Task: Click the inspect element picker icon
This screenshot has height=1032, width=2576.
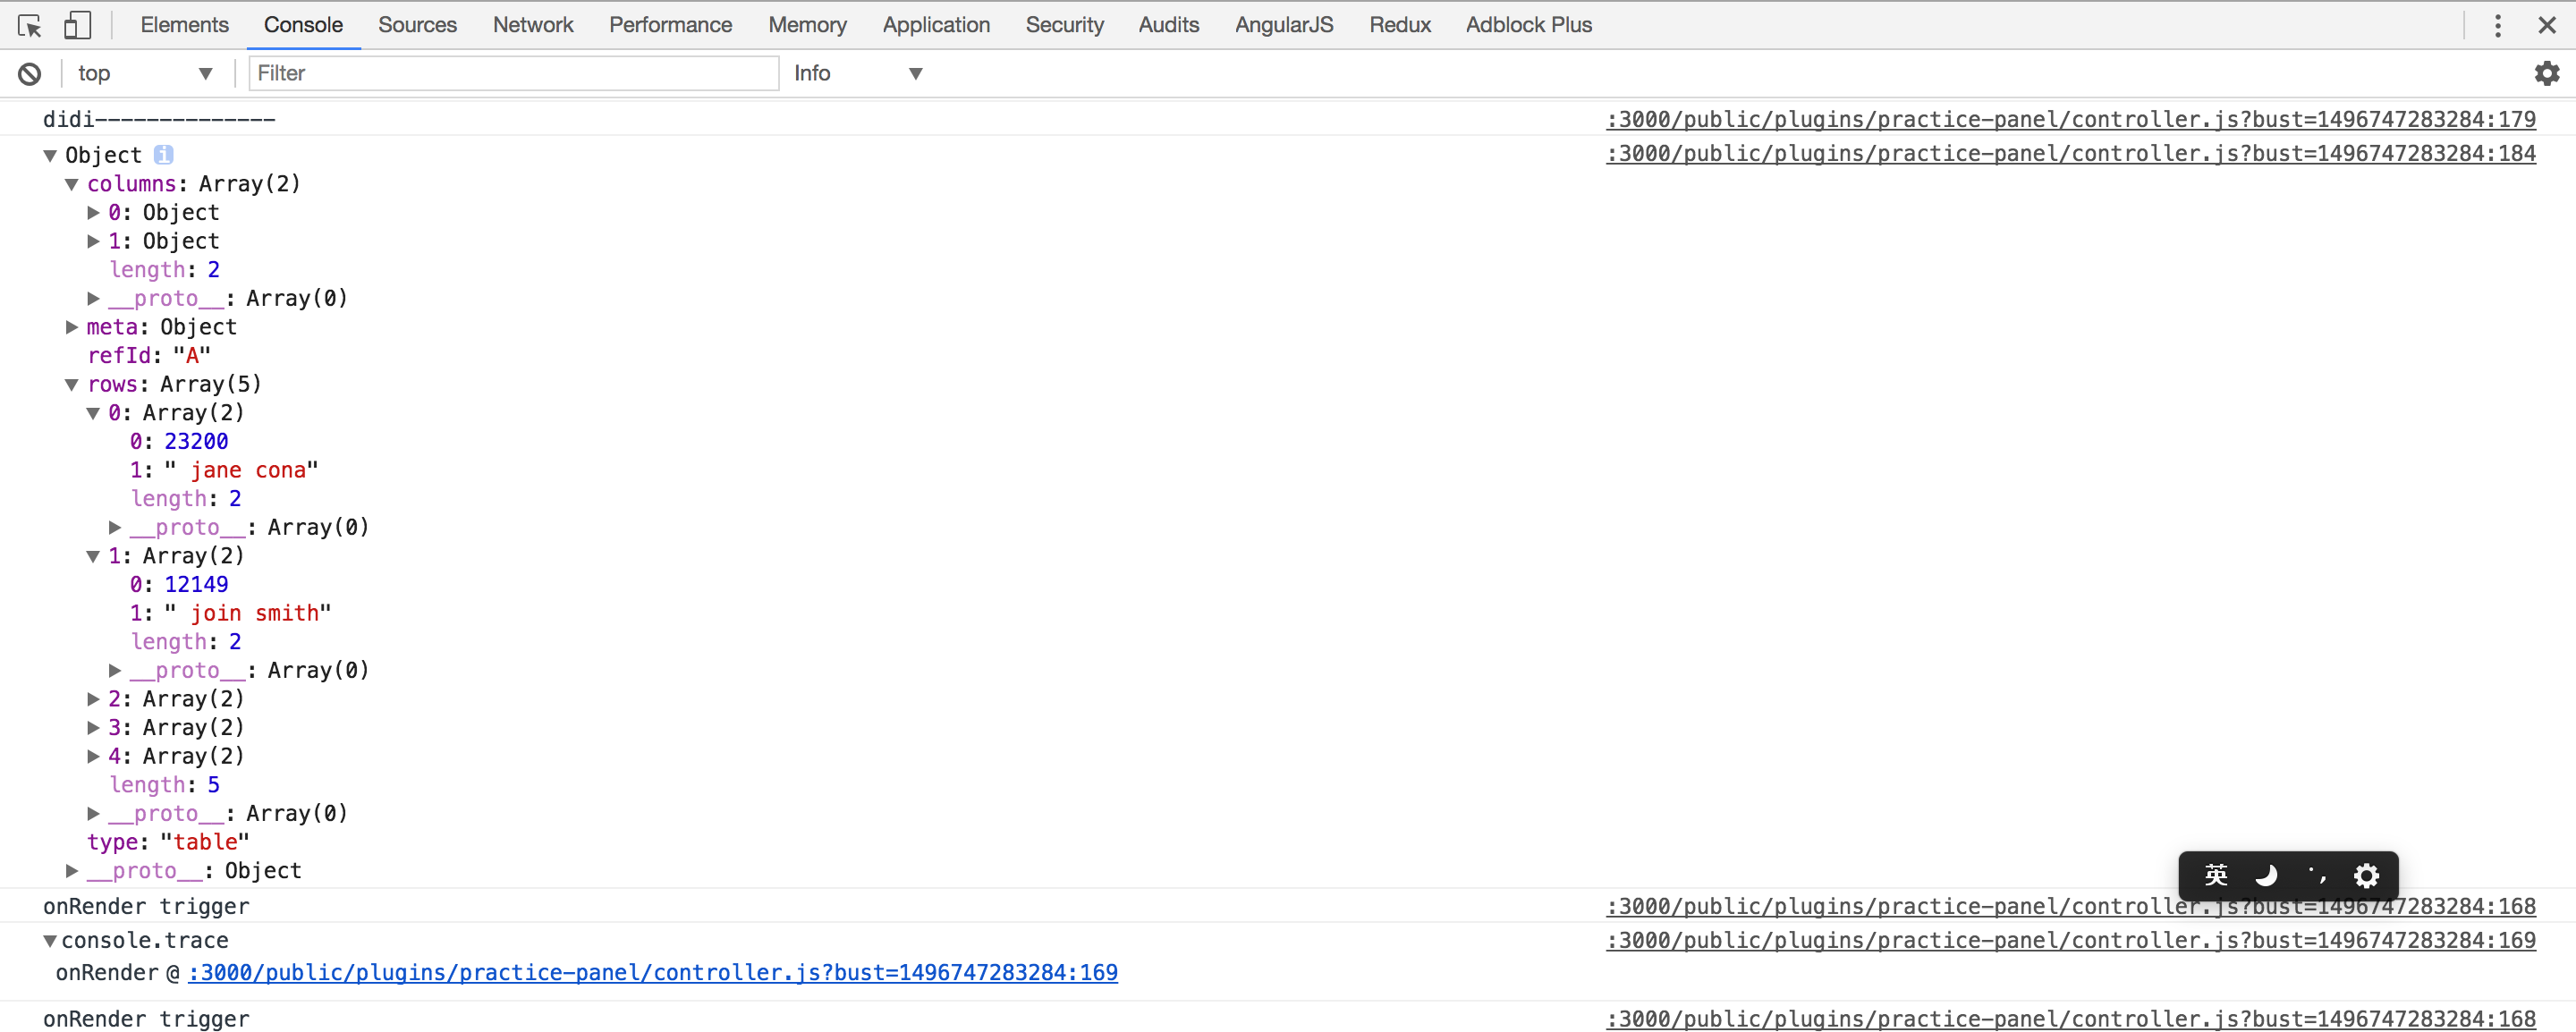Action: click(x=29, y=25)
